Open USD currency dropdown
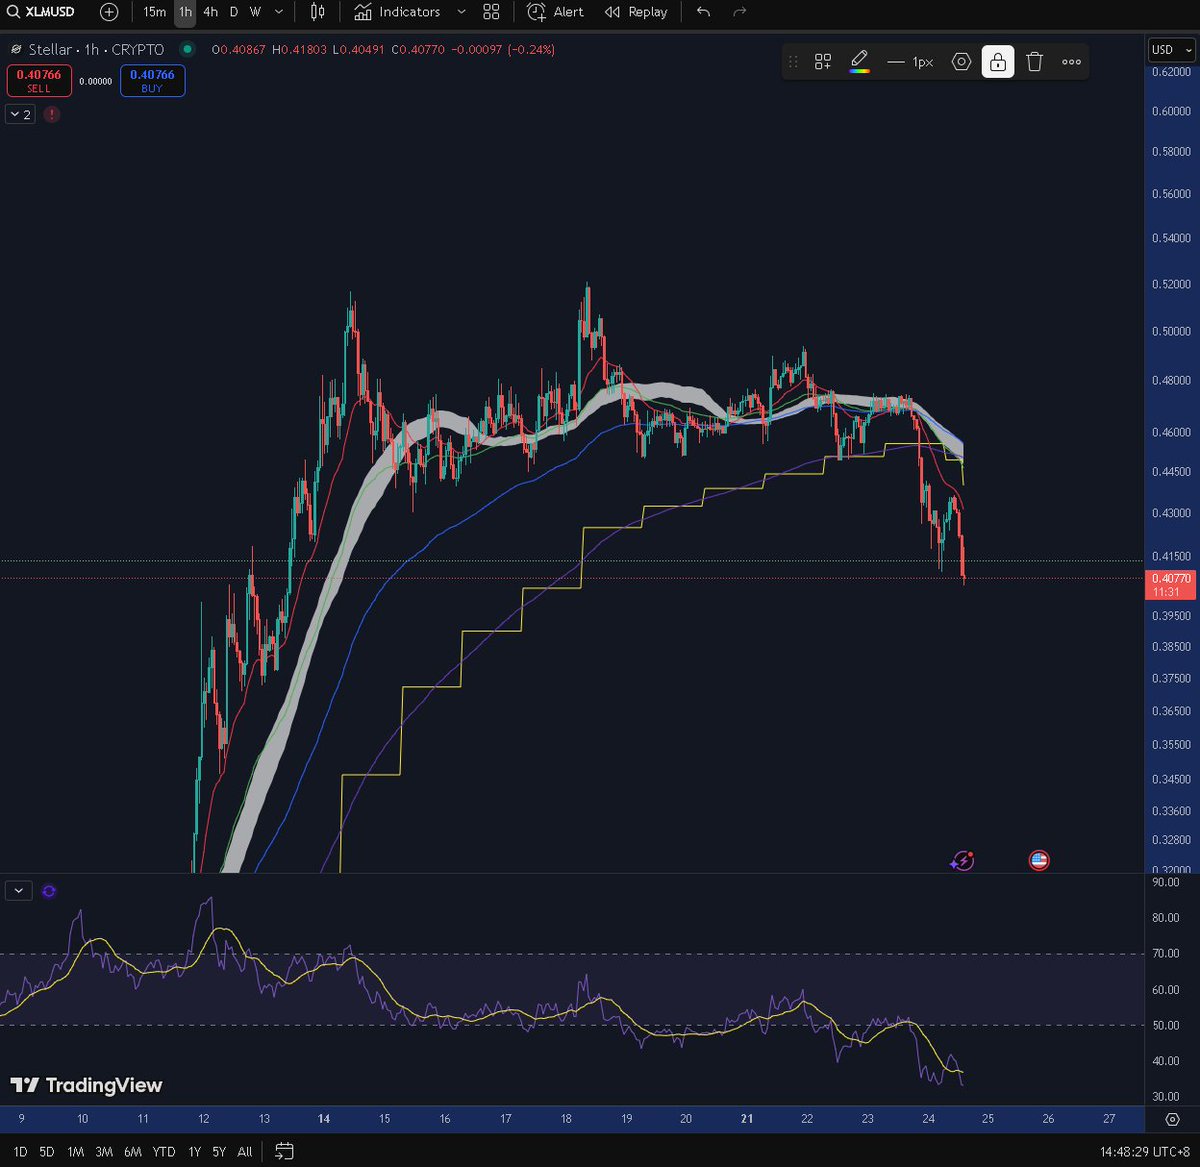This screenshot has width=1200, height=1167. pos(1171,49)
